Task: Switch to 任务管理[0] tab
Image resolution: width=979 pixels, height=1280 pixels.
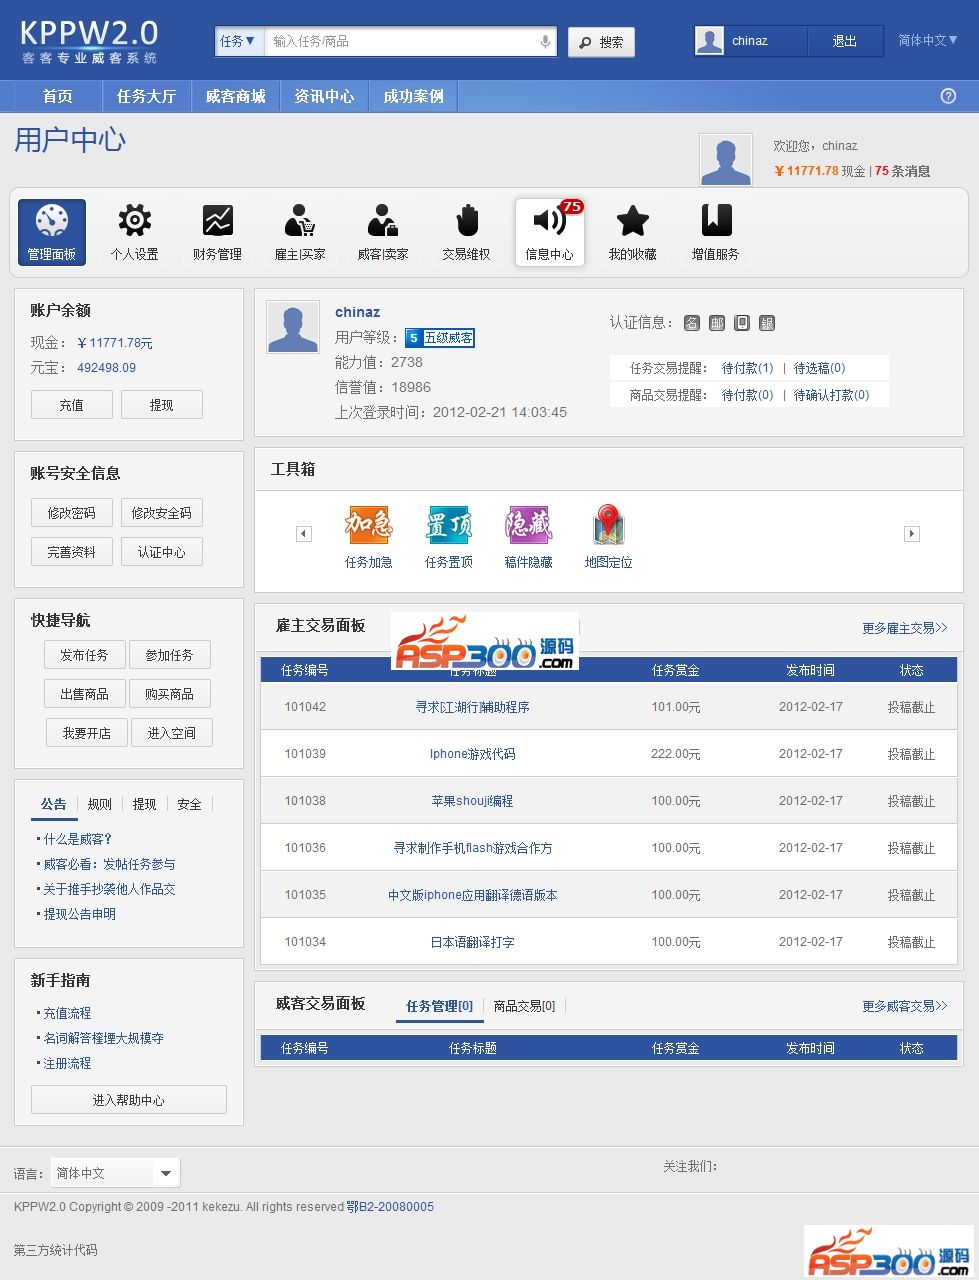Action: (439, 1006)
